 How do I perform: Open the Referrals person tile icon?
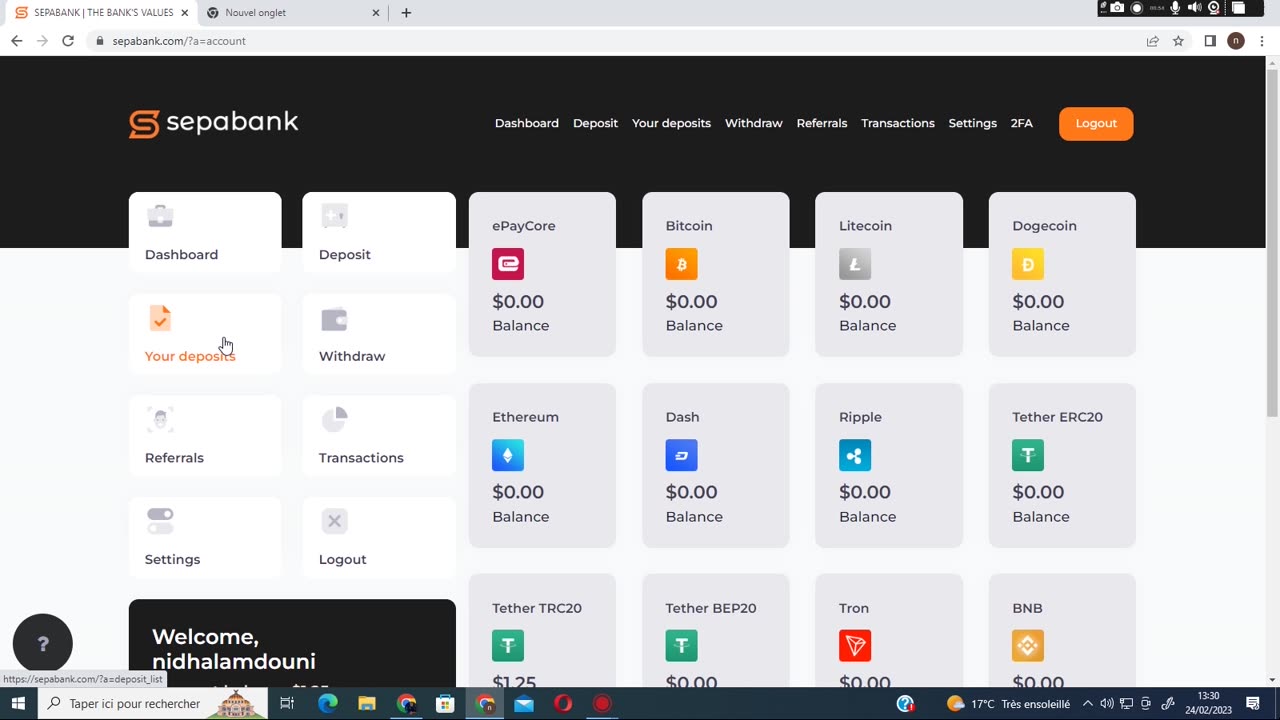(x=160, y=420)
